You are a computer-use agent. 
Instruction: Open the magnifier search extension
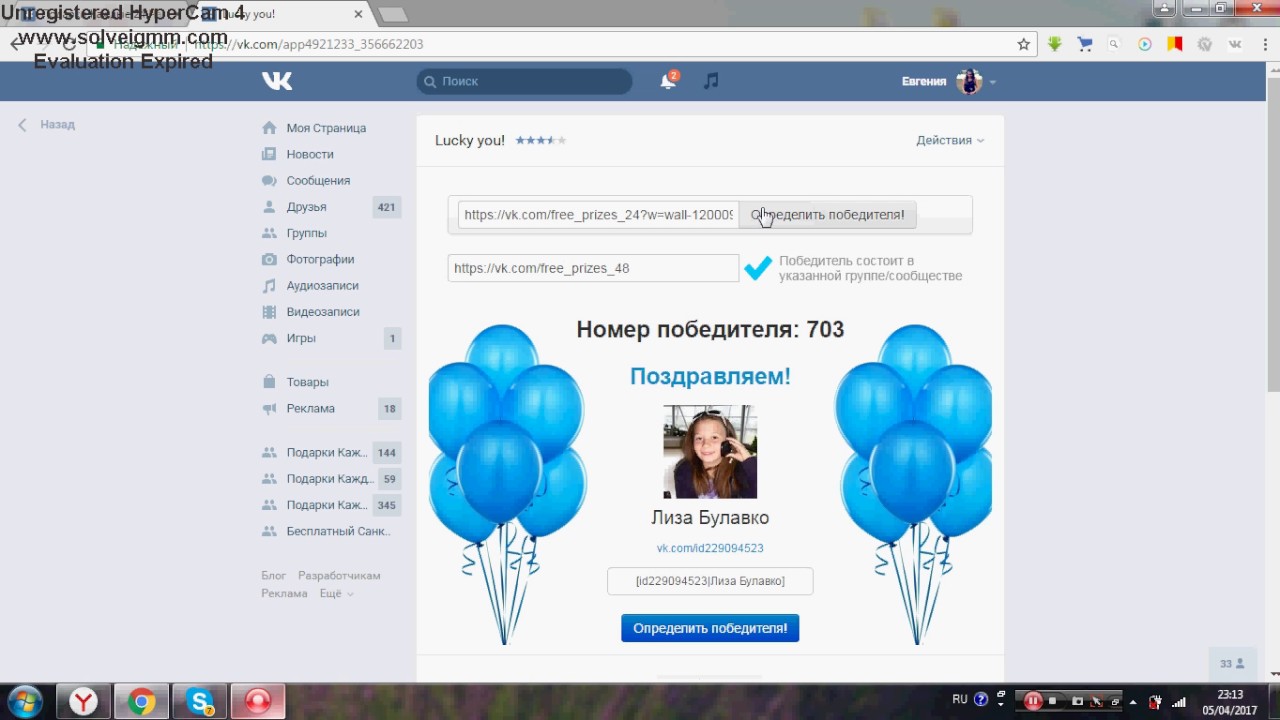[1114, 44]
